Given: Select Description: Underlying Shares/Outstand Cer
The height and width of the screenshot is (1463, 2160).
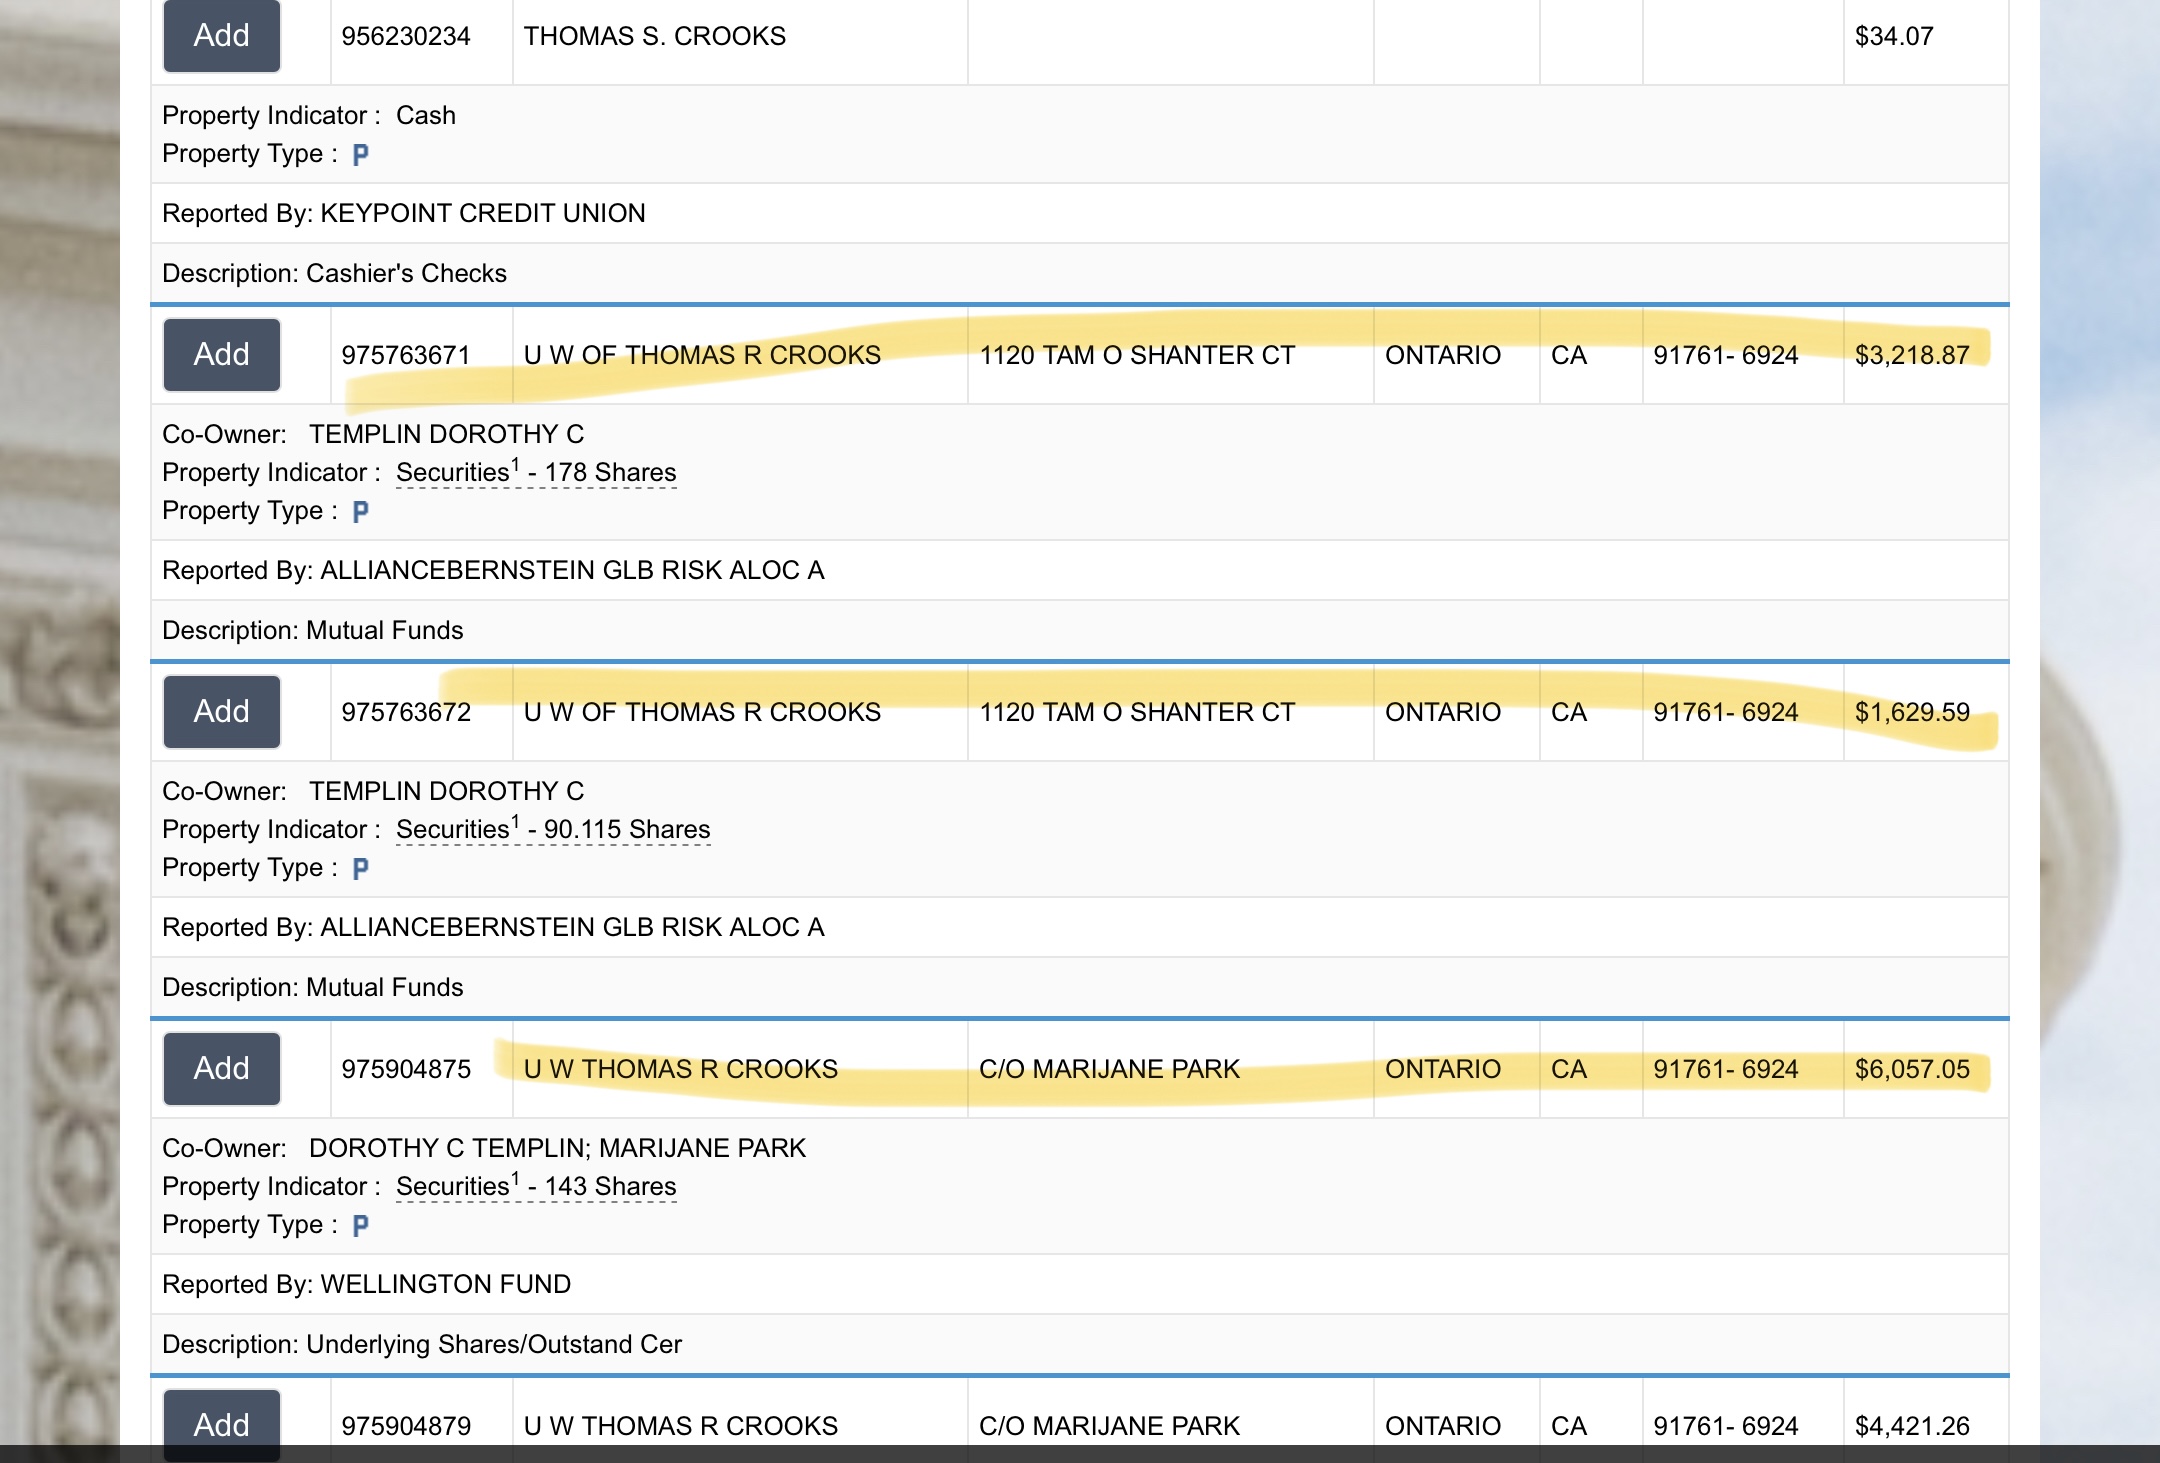Looking at the screenshot, I should coord(422,1345).
